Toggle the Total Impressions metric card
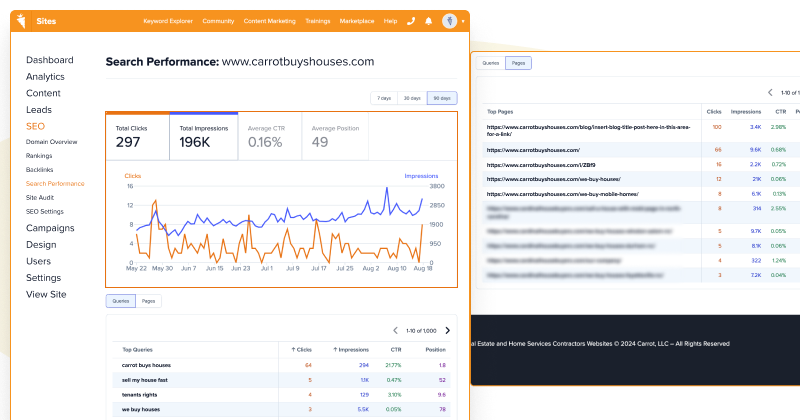 click(204, 137)
